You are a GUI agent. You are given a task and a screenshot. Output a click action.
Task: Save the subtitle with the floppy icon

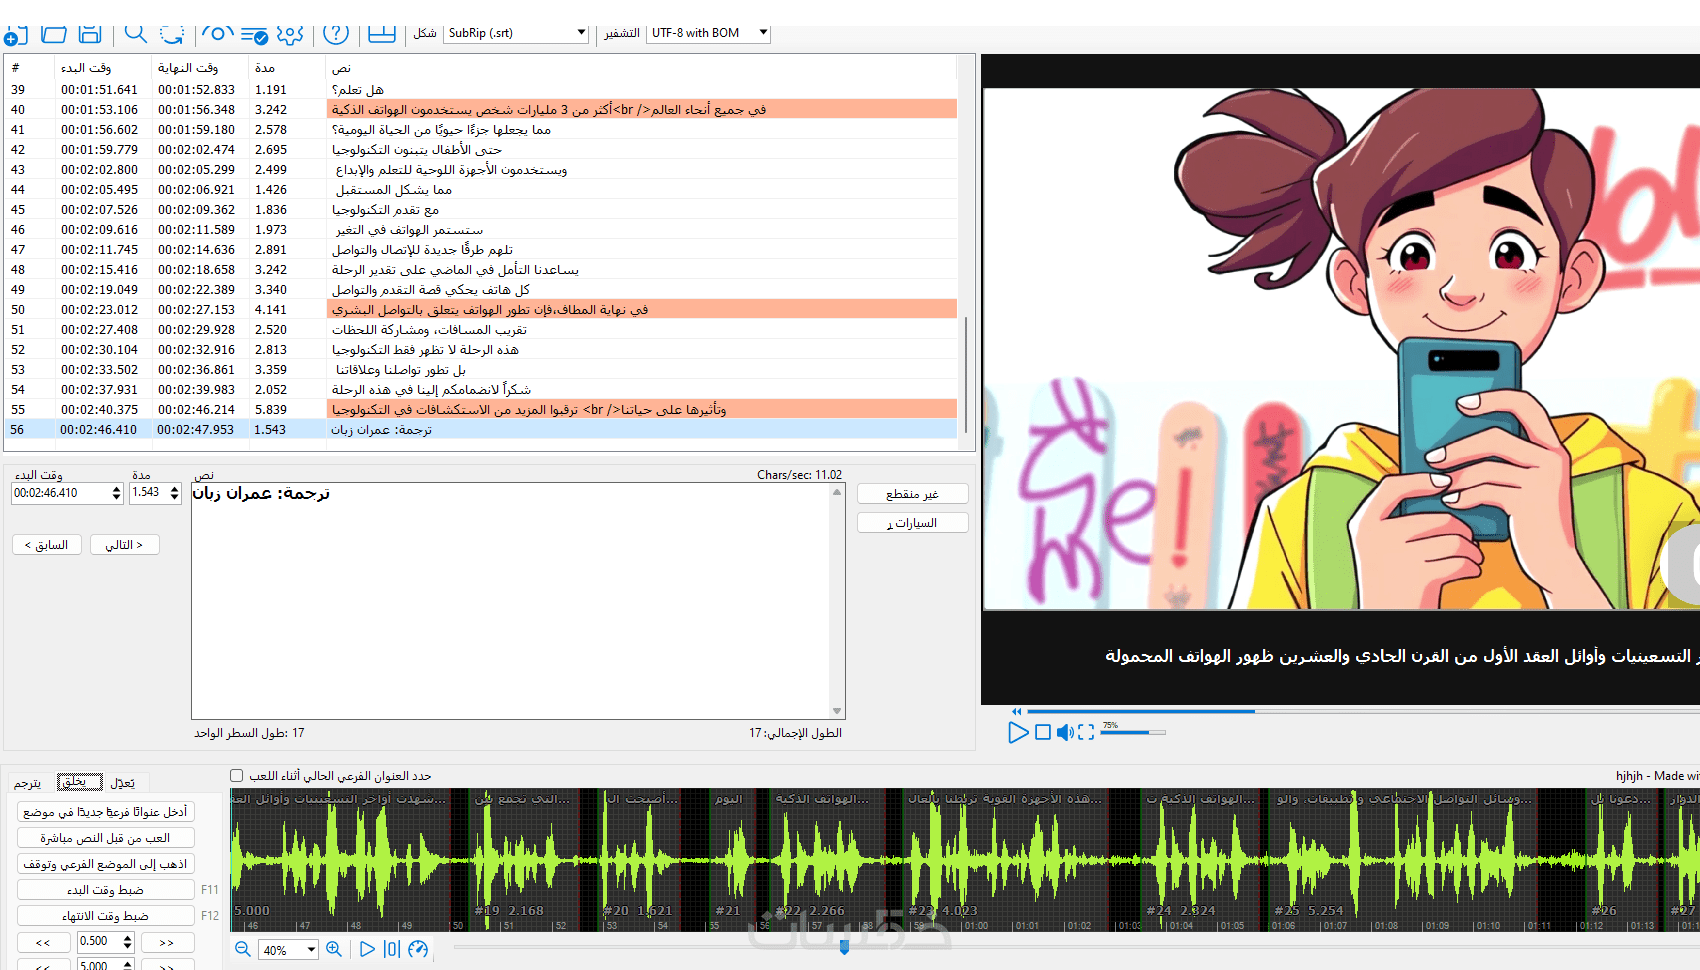[90, 34]
